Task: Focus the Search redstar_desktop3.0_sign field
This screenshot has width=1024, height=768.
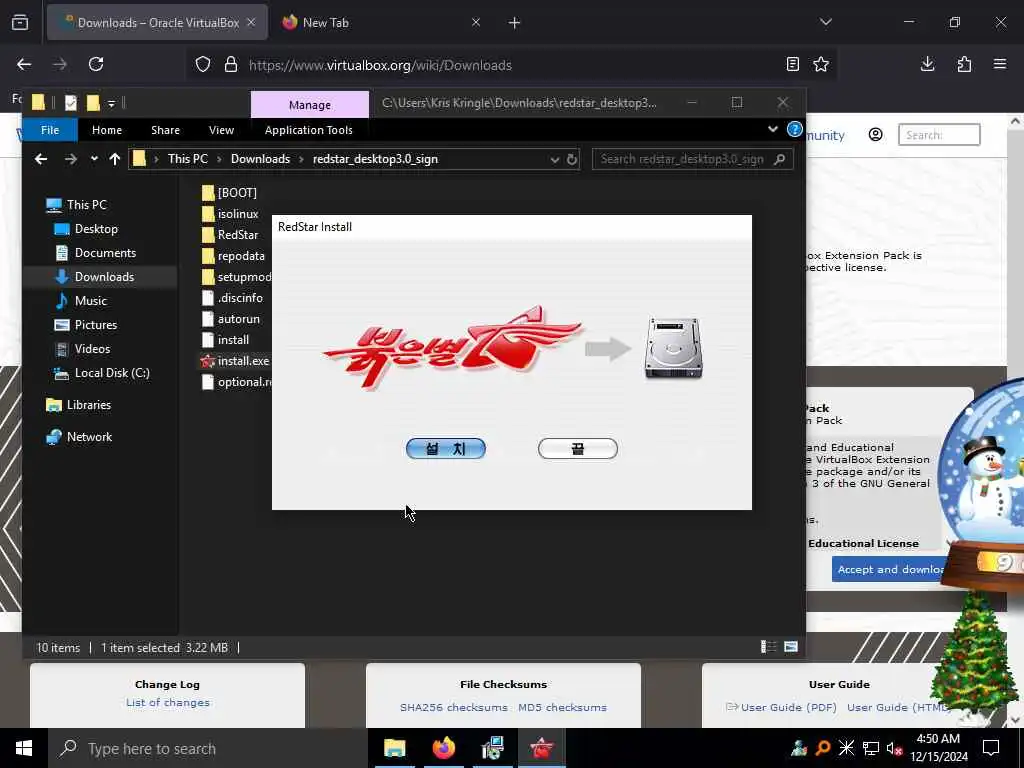Action: (x=692, y=159)
